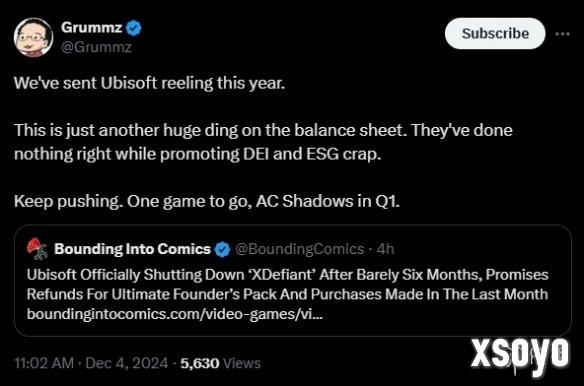Follow the boundingintocomics.com article link
This screenshot has height=386, width=584.
pyautogui.click(x=175, y=314)
